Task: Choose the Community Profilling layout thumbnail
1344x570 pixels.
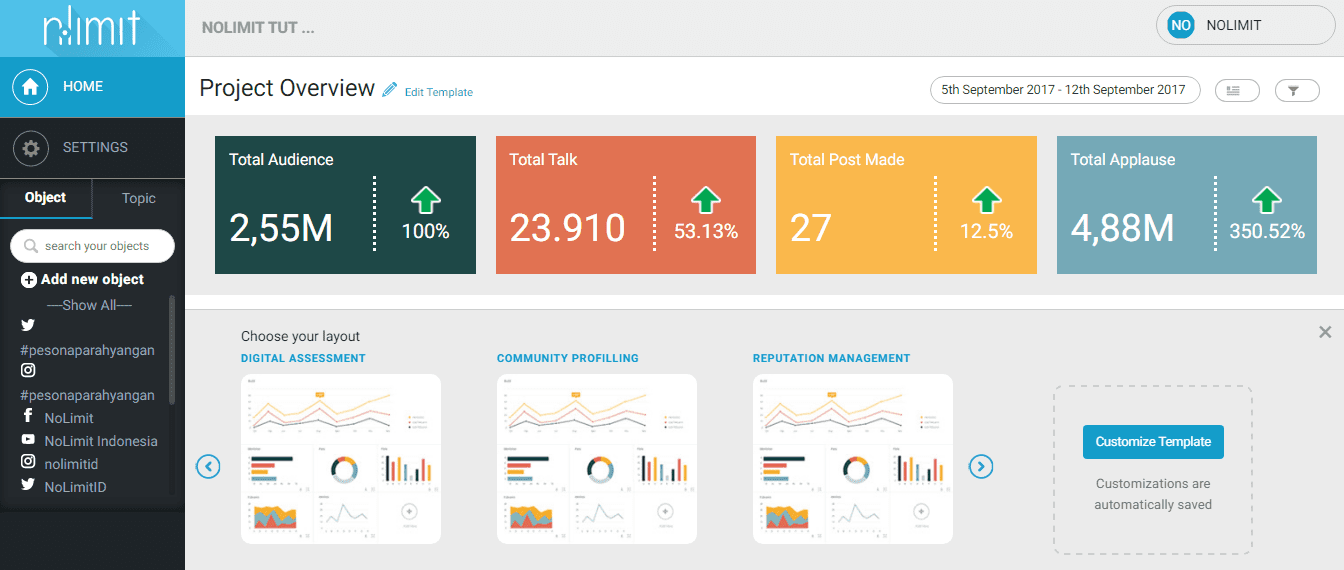Action: coord(597,459)
